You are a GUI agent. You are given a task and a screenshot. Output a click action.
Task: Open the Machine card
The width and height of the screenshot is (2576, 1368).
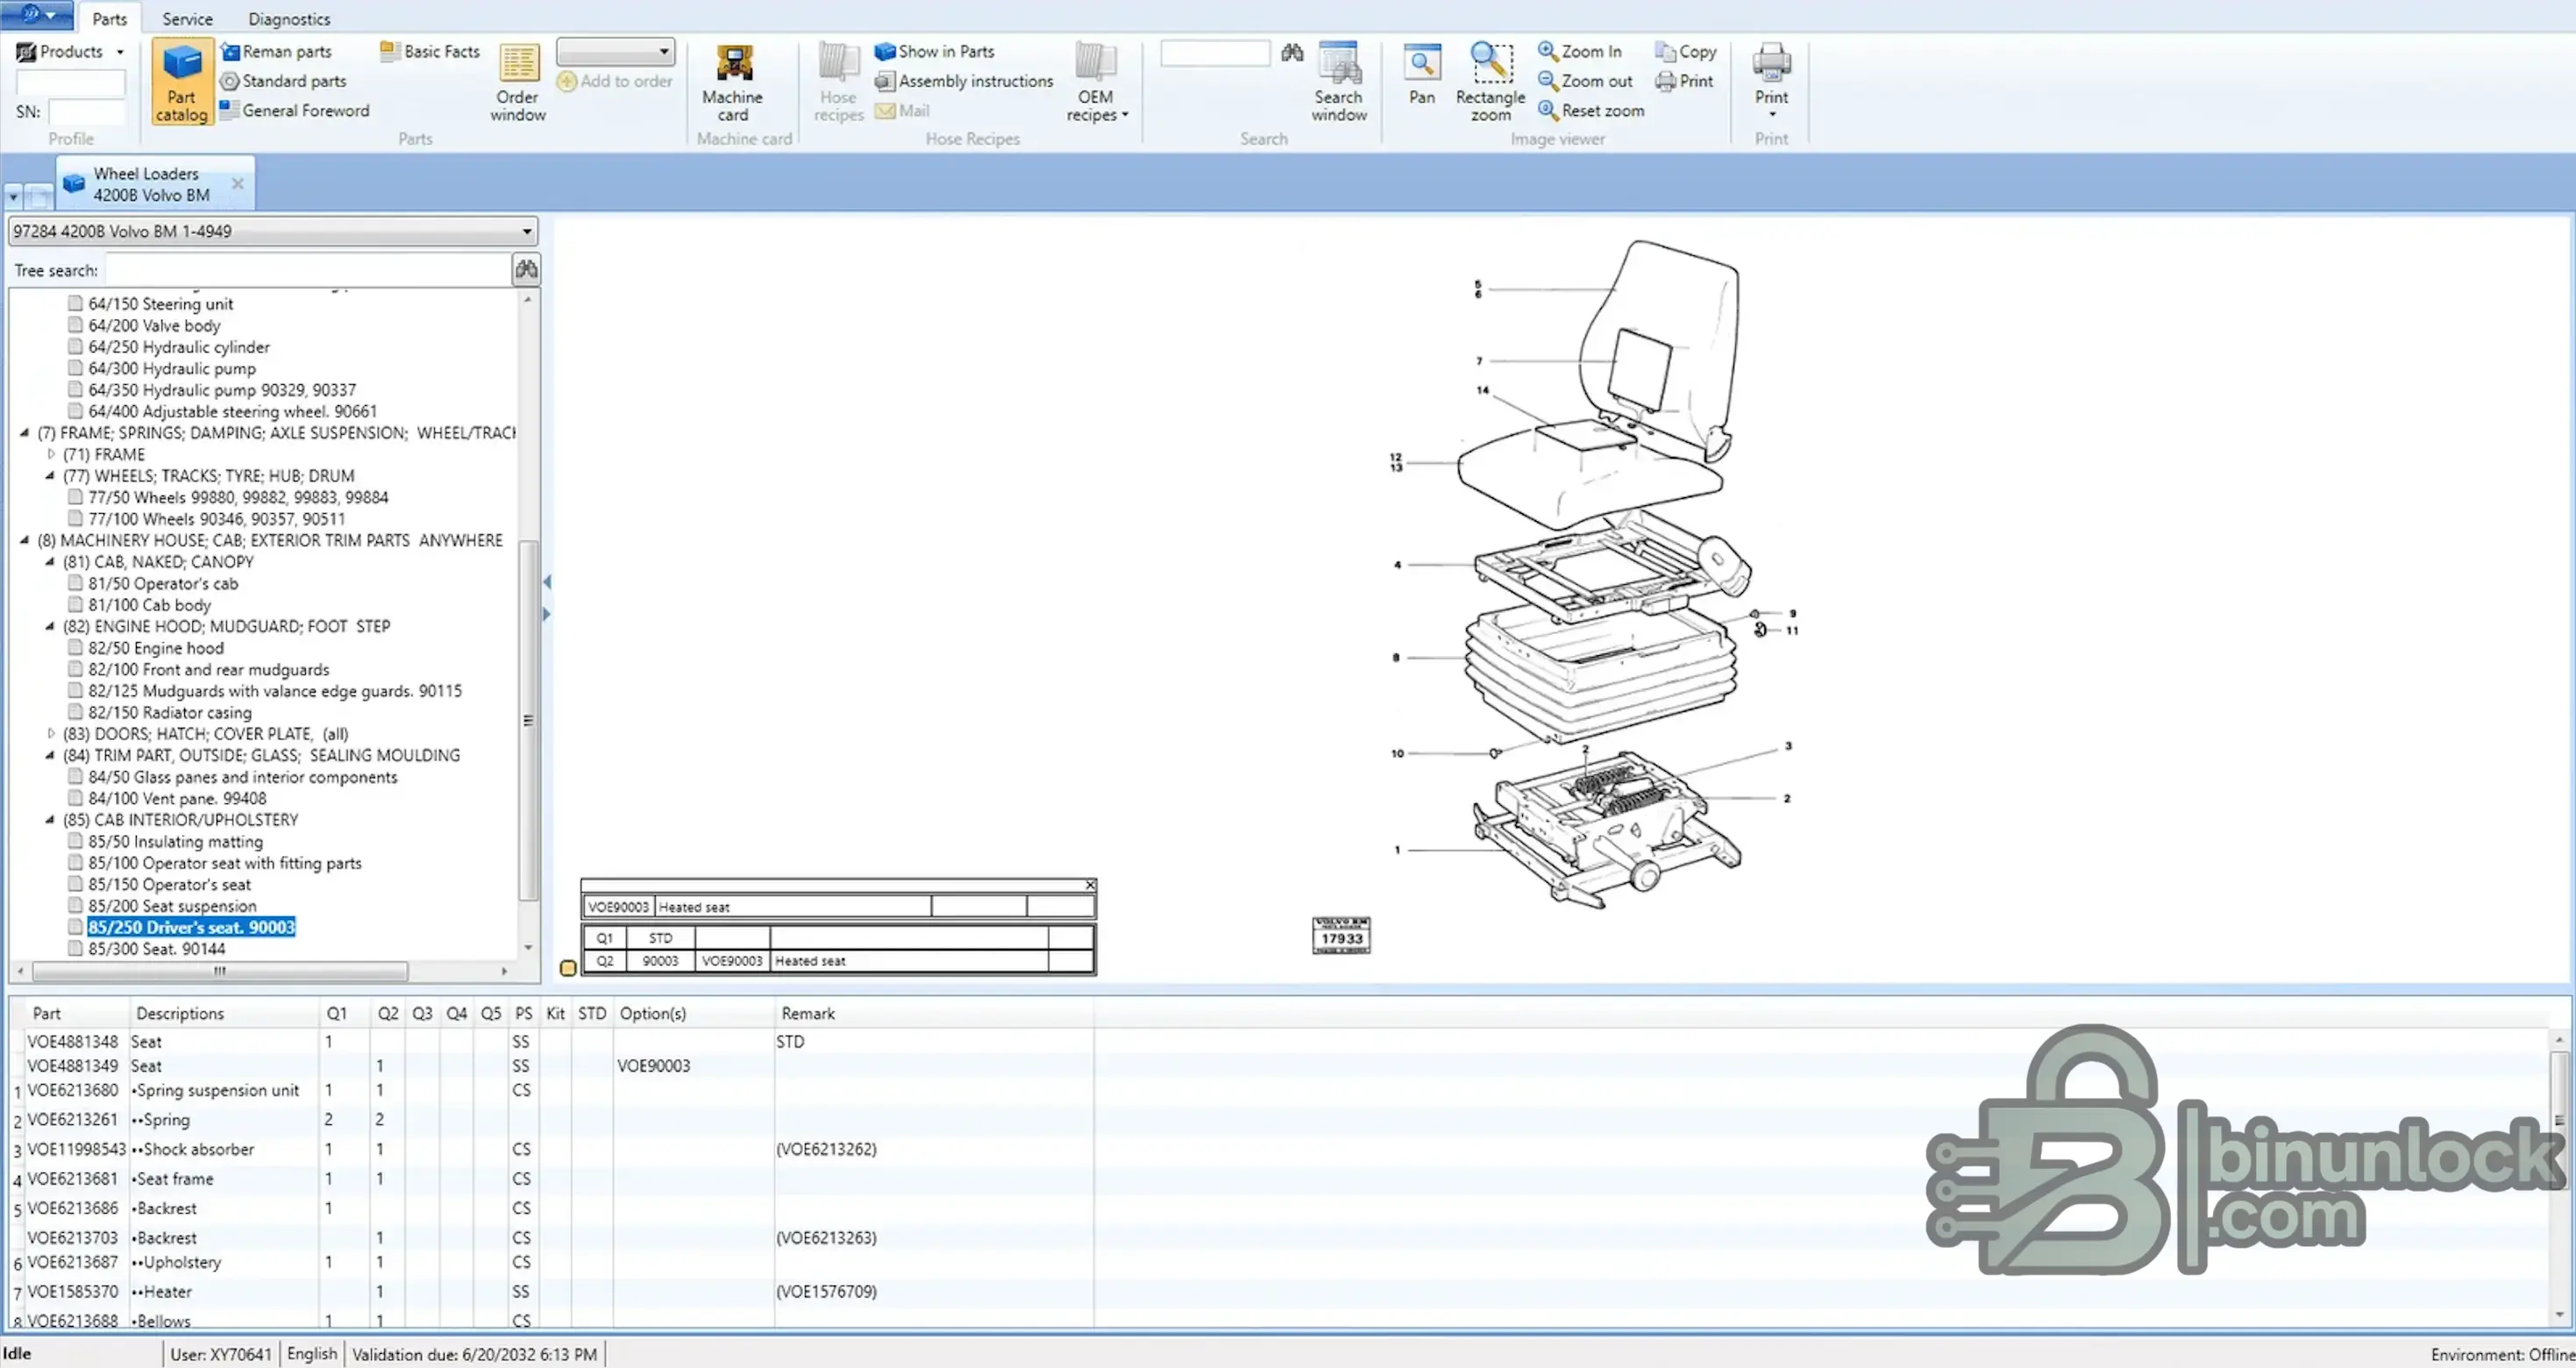(x=733, y=82)
